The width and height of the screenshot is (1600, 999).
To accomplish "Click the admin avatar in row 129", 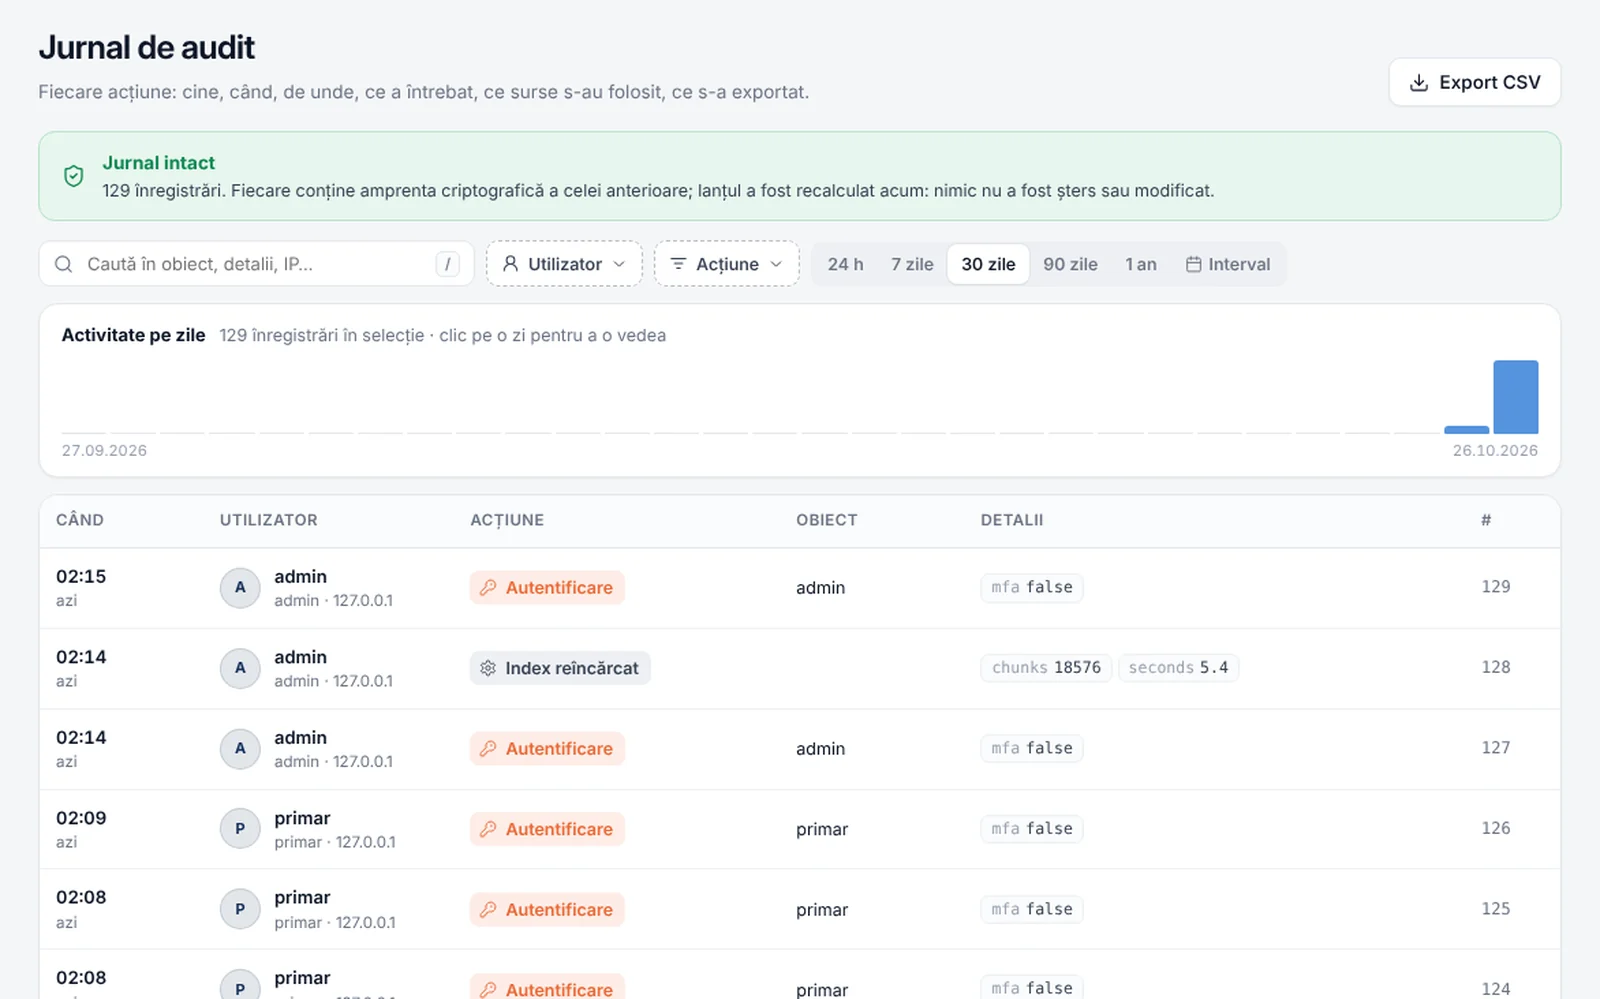I will (x=240, y=588).
